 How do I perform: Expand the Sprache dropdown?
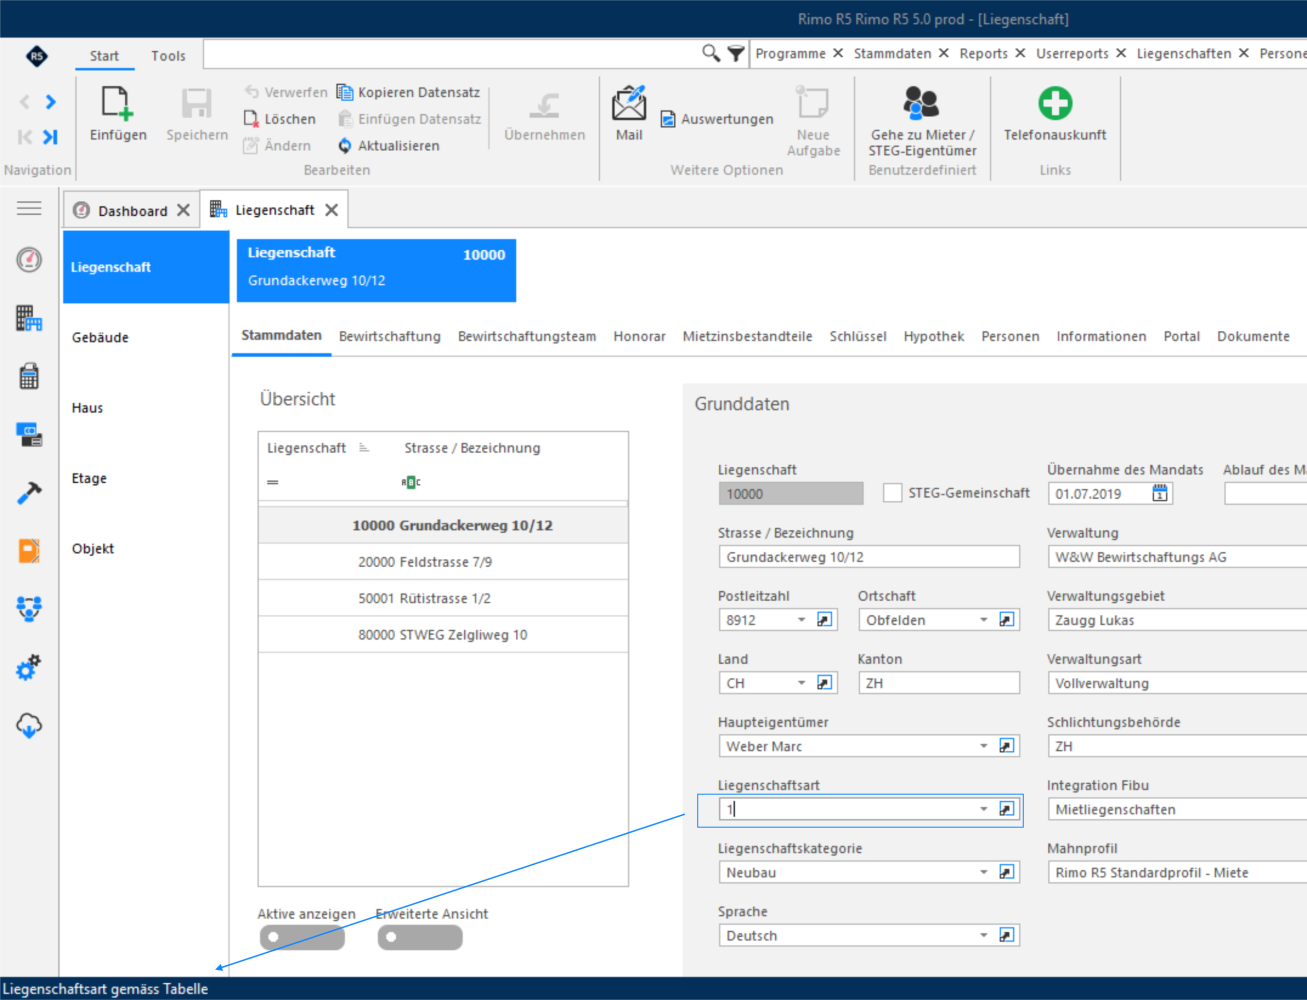[984, 935]
